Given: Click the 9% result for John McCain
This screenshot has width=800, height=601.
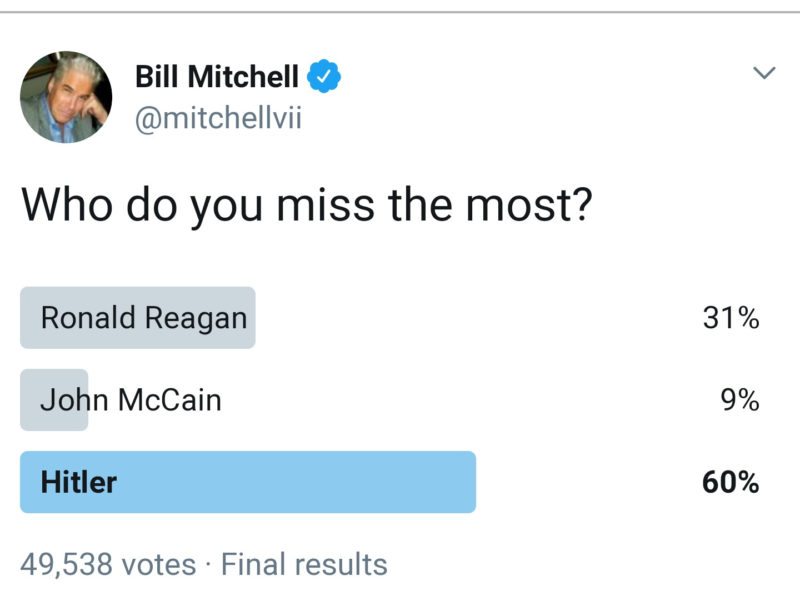Looking at the screenshot, I should point(739,400).
